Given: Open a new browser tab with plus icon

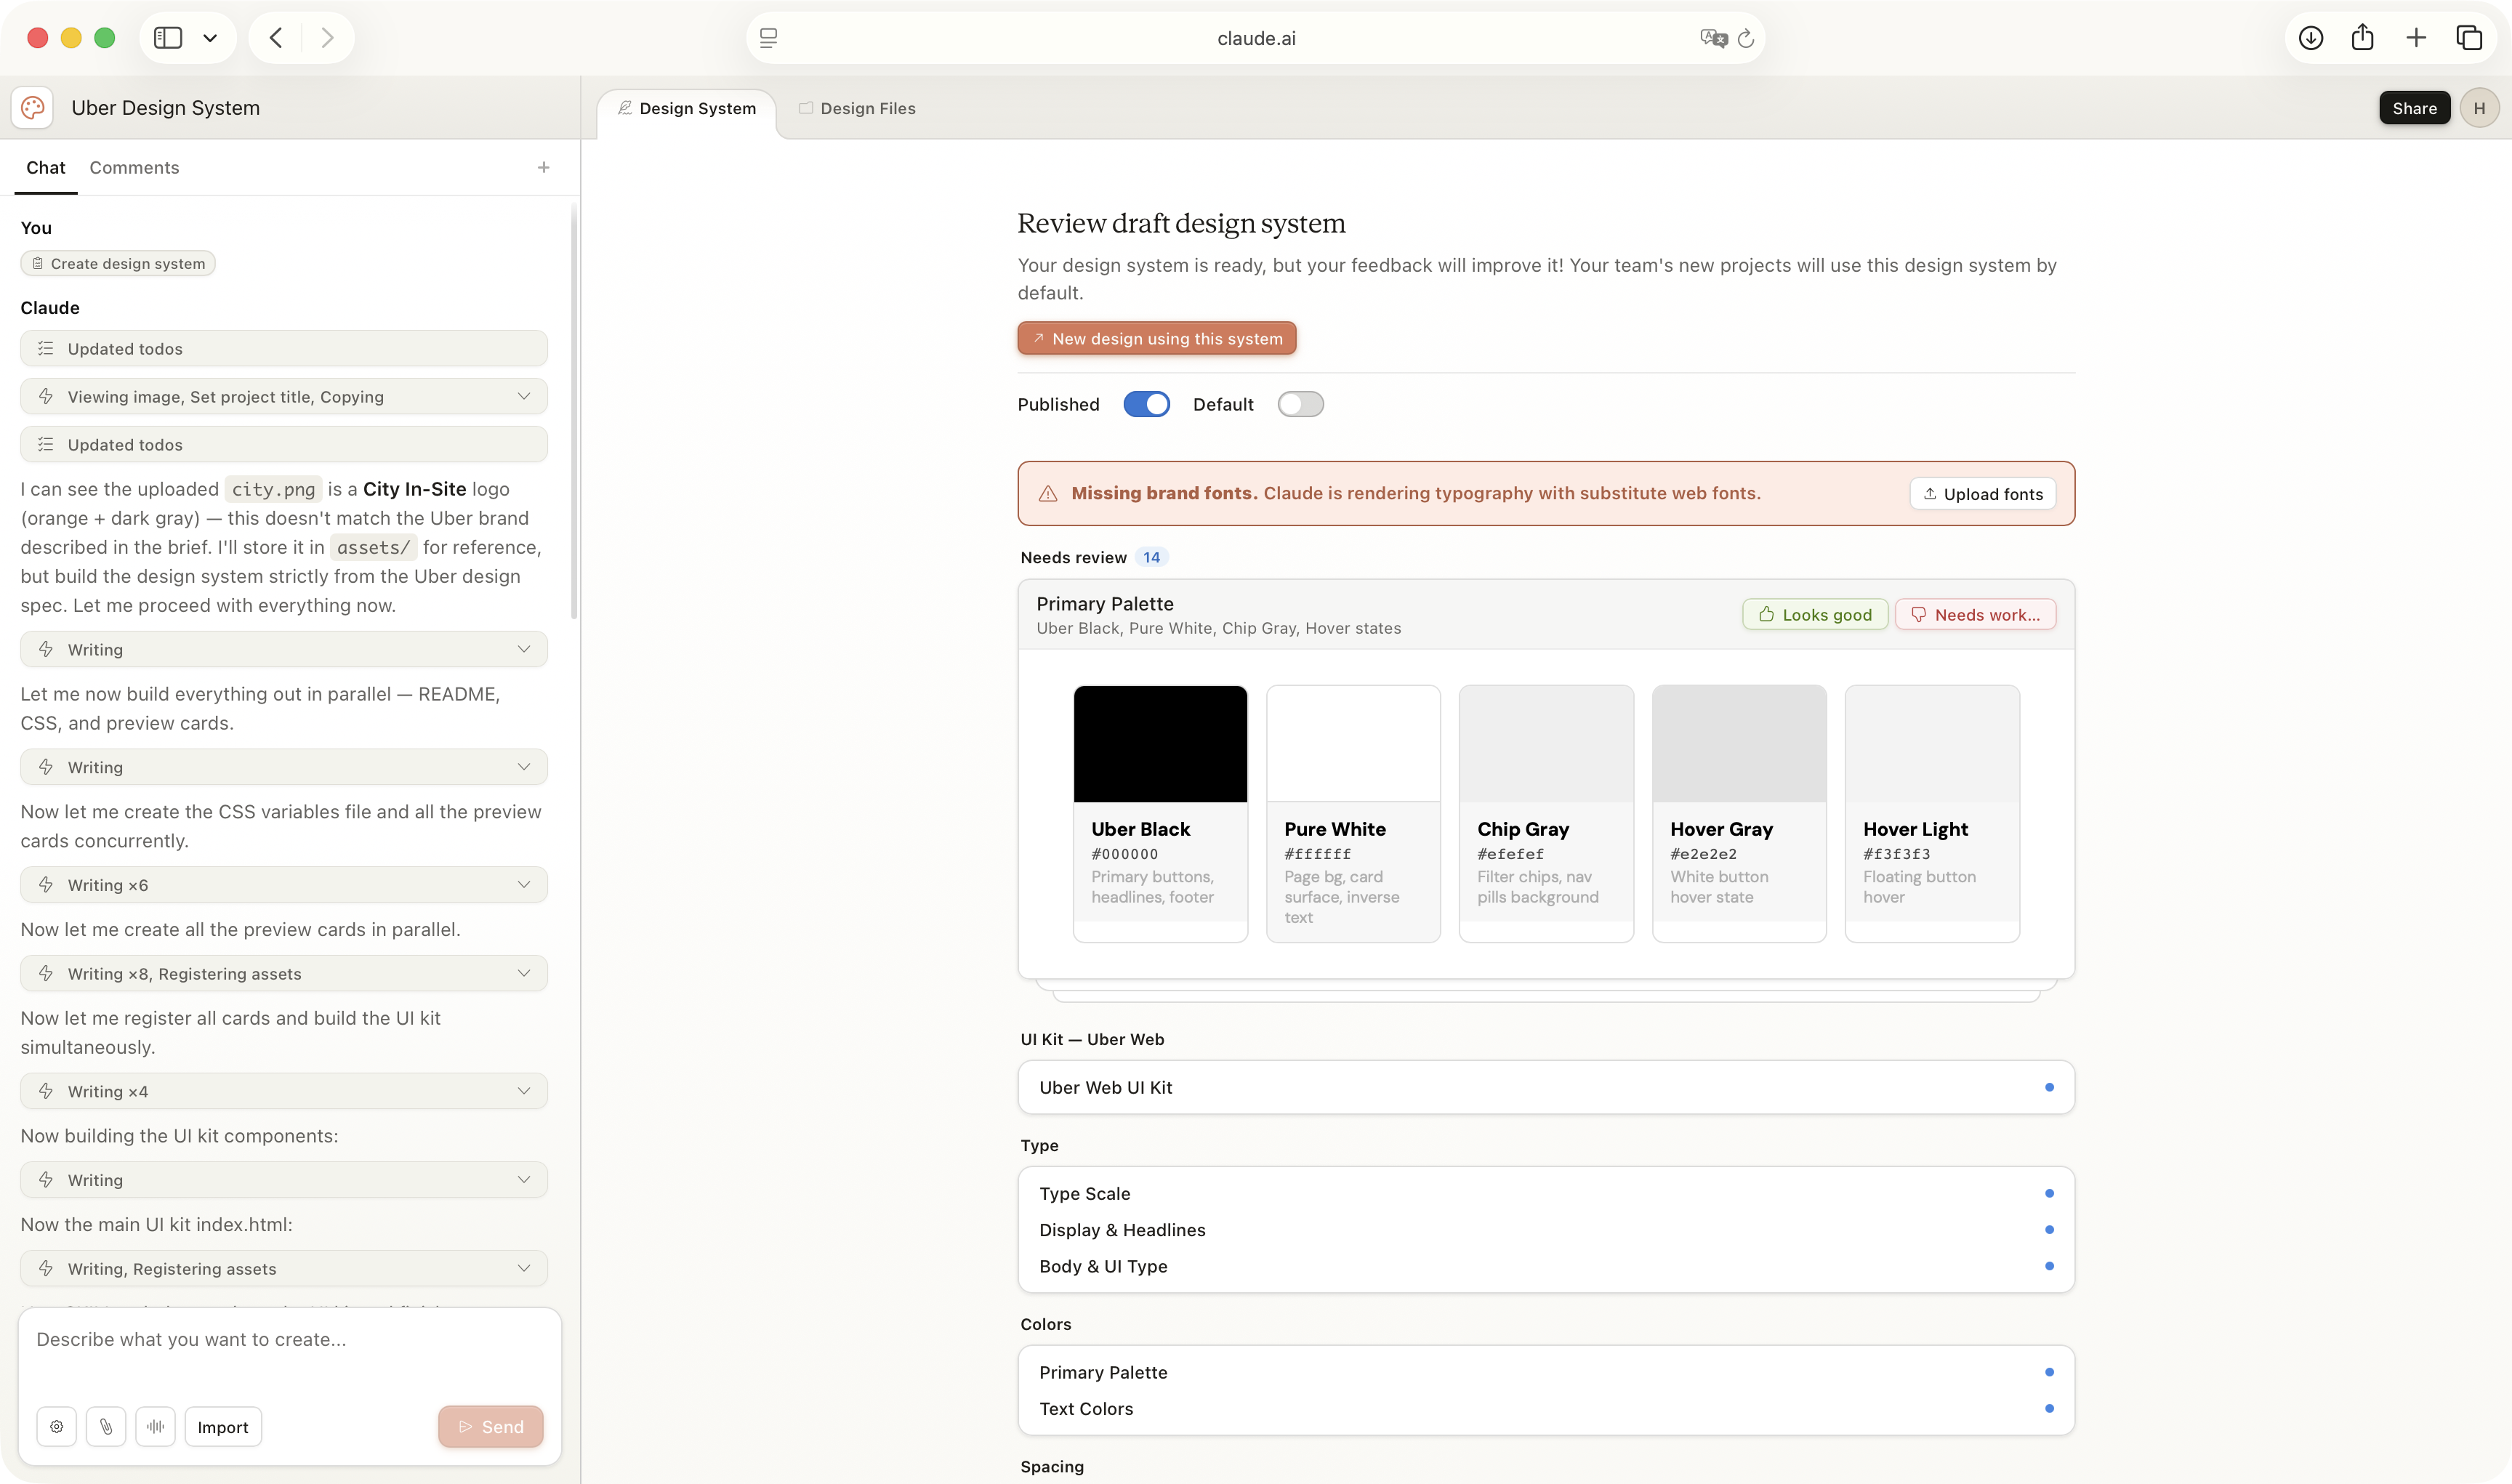Looking at the screenshot, I should click(x=2416, y=38).
